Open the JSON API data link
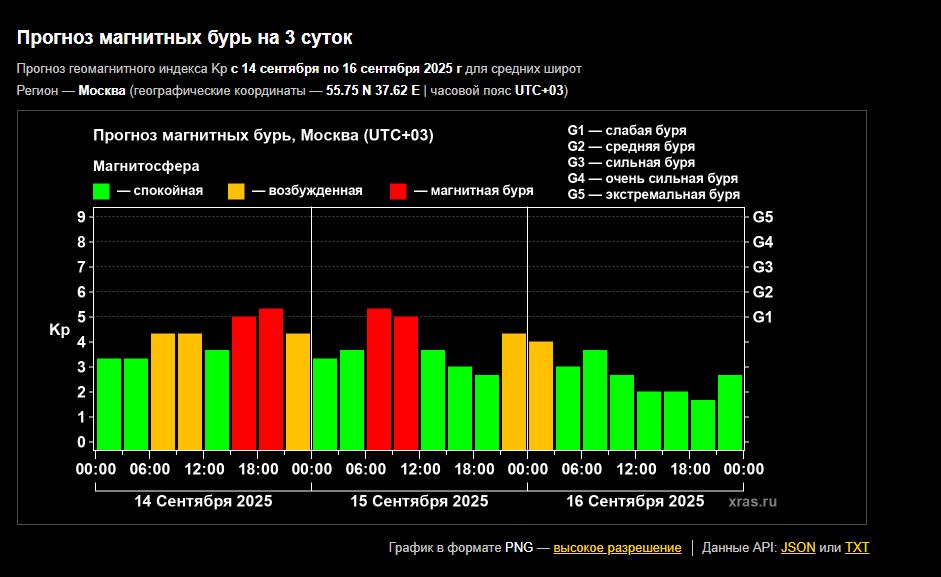Screen dimensions: 941x577 (797, 548)
